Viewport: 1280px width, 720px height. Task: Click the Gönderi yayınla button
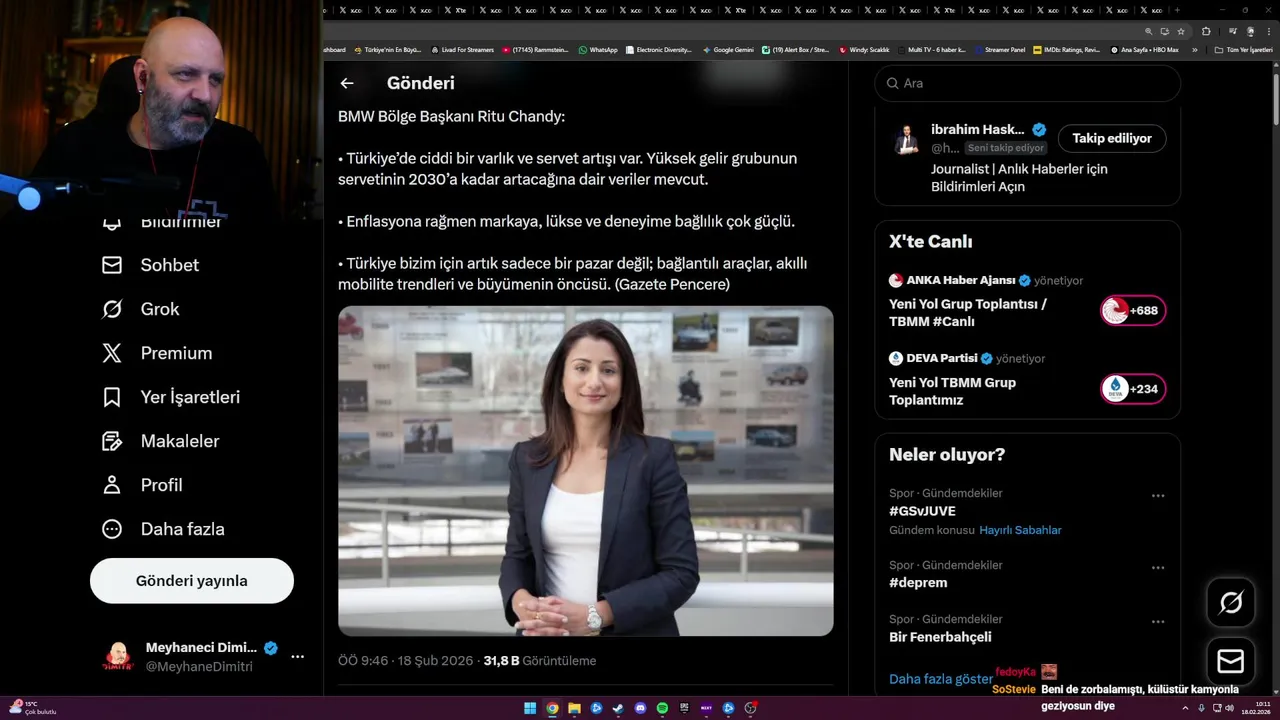[192, 581]
